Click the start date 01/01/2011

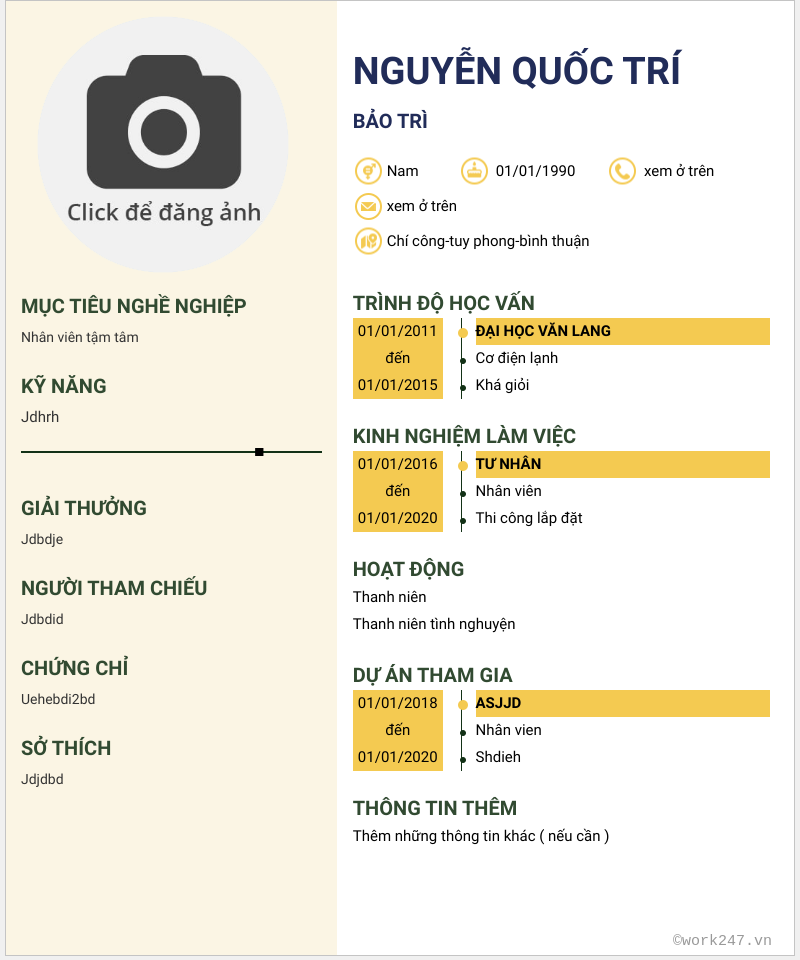point(398,331)
